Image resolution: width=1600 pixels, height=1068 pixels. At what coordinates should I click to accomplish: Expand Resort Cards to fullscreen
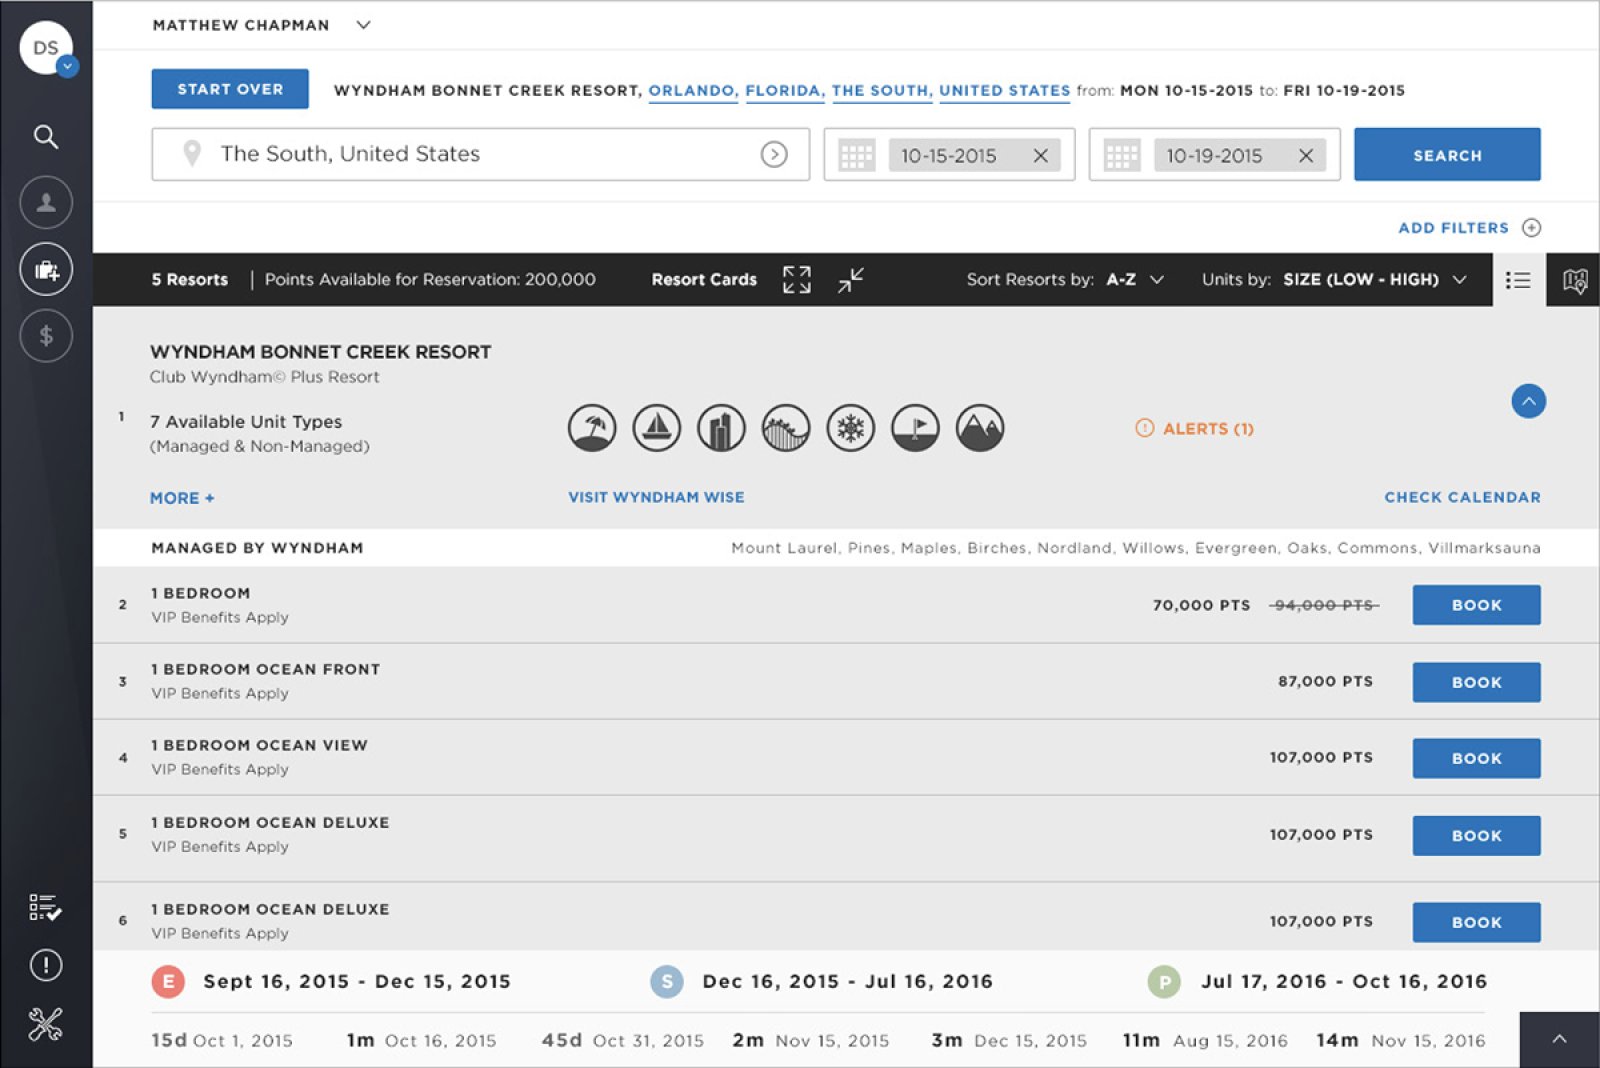click(797, 280)
